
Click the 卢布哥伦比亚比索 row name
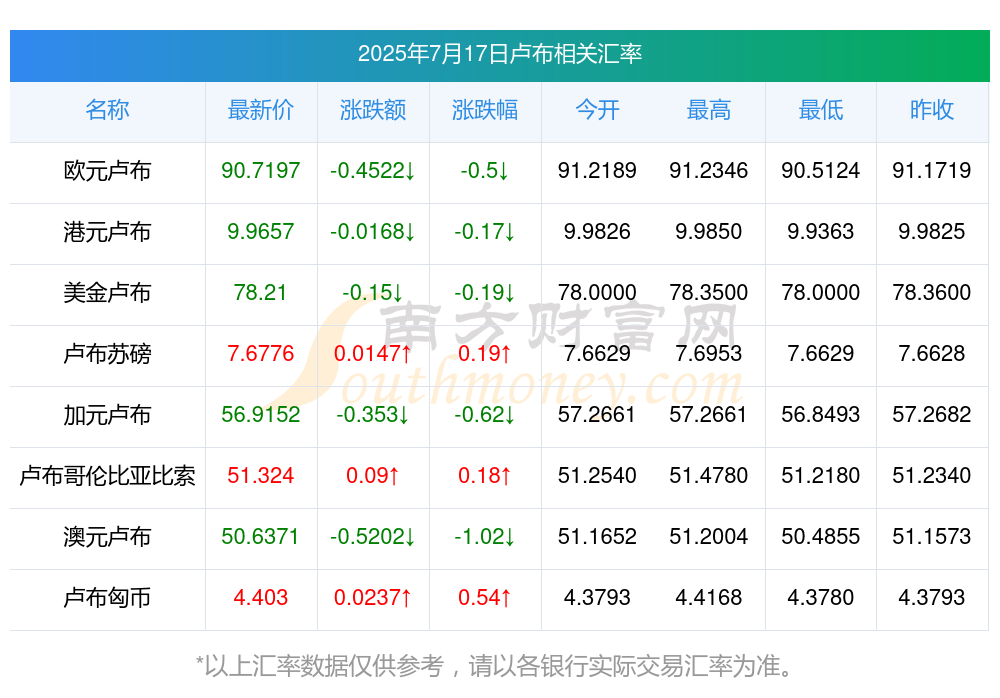107,476
